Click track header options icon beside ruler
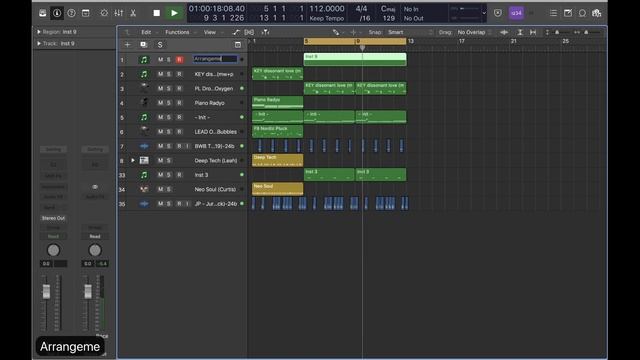This screenshot has width=640, height=360. tap(238, 44)
